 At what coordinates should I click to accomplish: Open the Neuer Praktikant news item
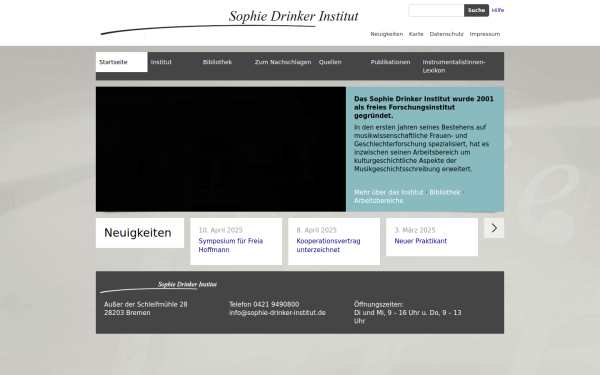[421, 241]
